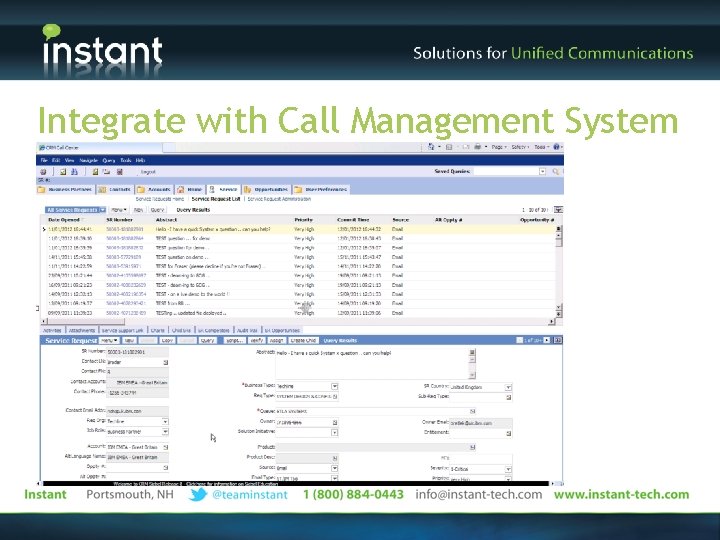Open the SR number link in the first highlighted row
Viewport: 720px width, 540px height.
[x=125, y=229]
